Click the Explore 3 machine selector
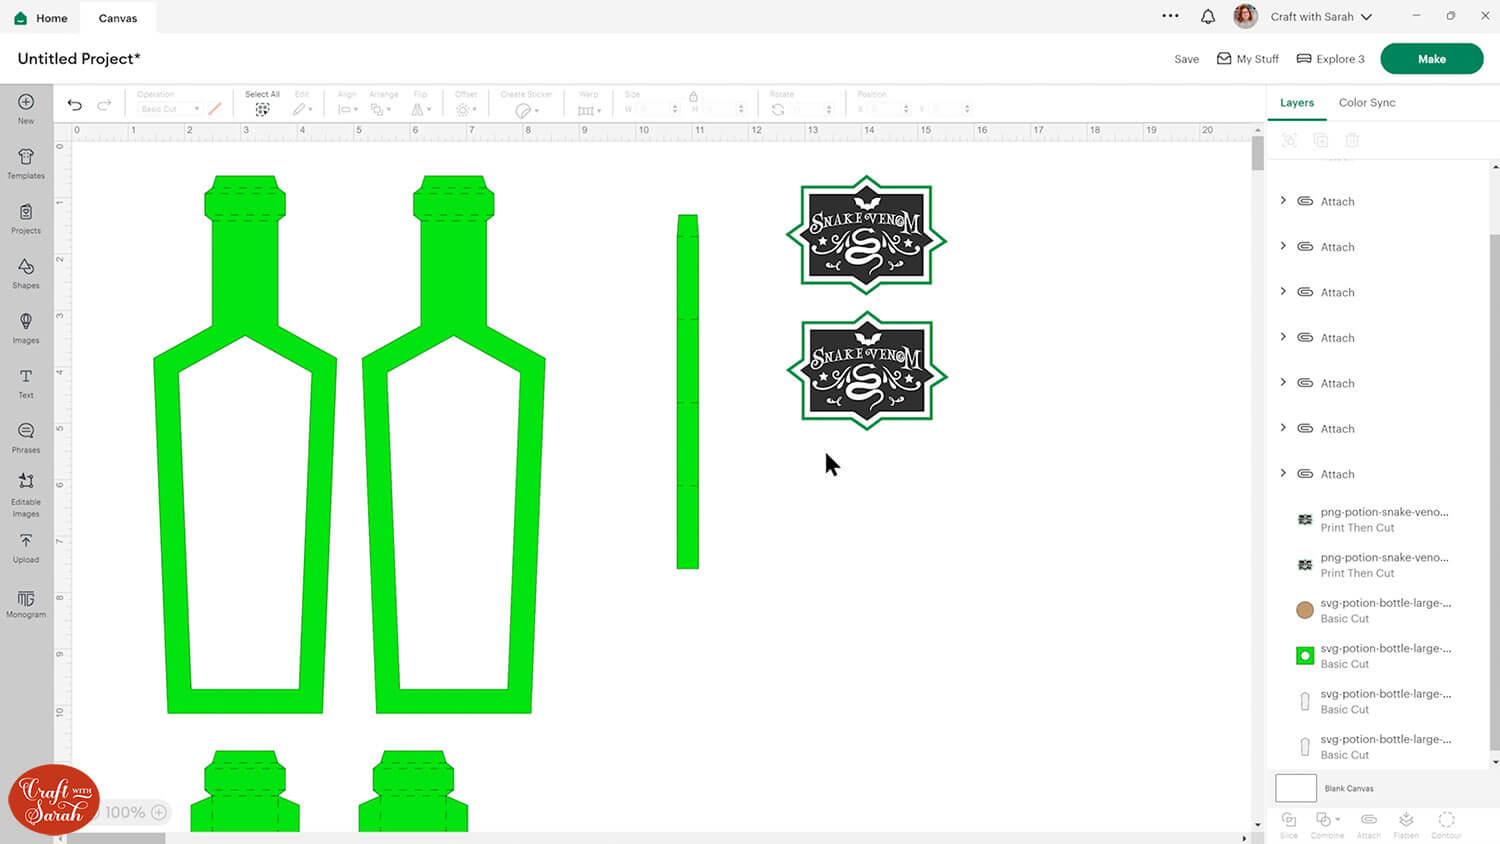The width and height of the screenshot is (1500, 844). click(x=1330, y=59)
